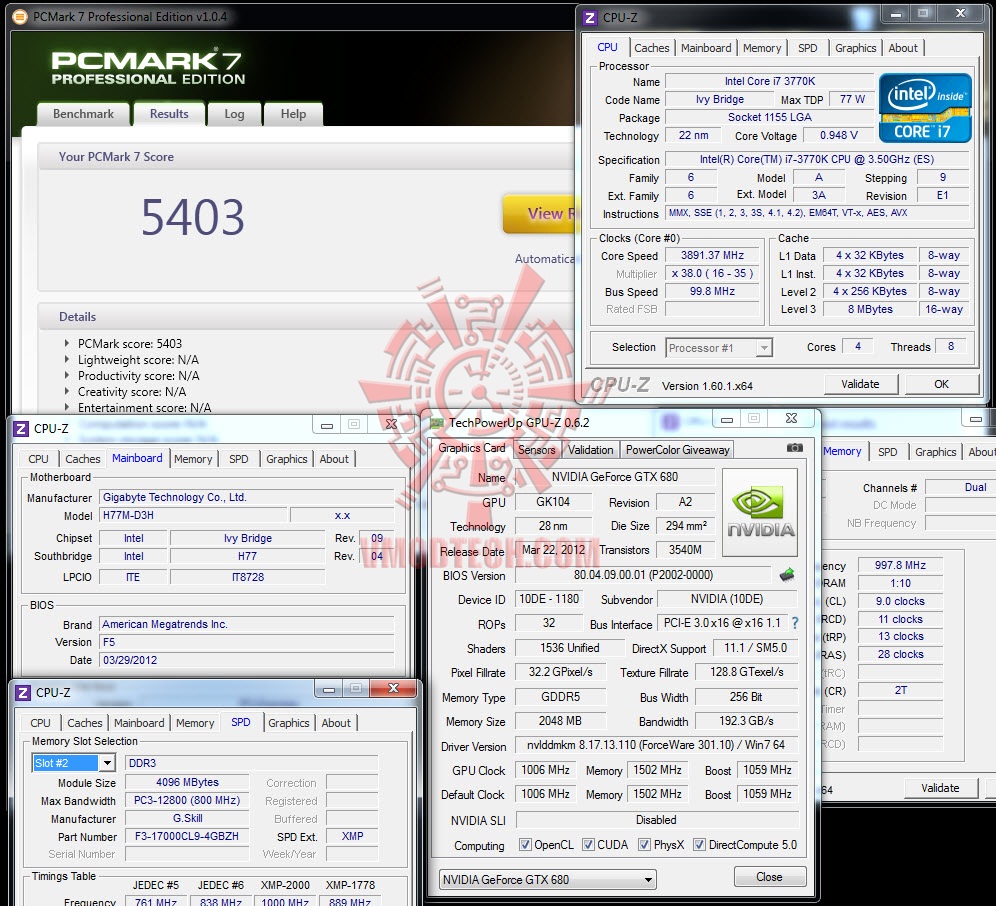Image resolution: width=996 pixels, height=906 pixels.
Task: Expand the Entertainment score detail row
Action: click(67, 407)
